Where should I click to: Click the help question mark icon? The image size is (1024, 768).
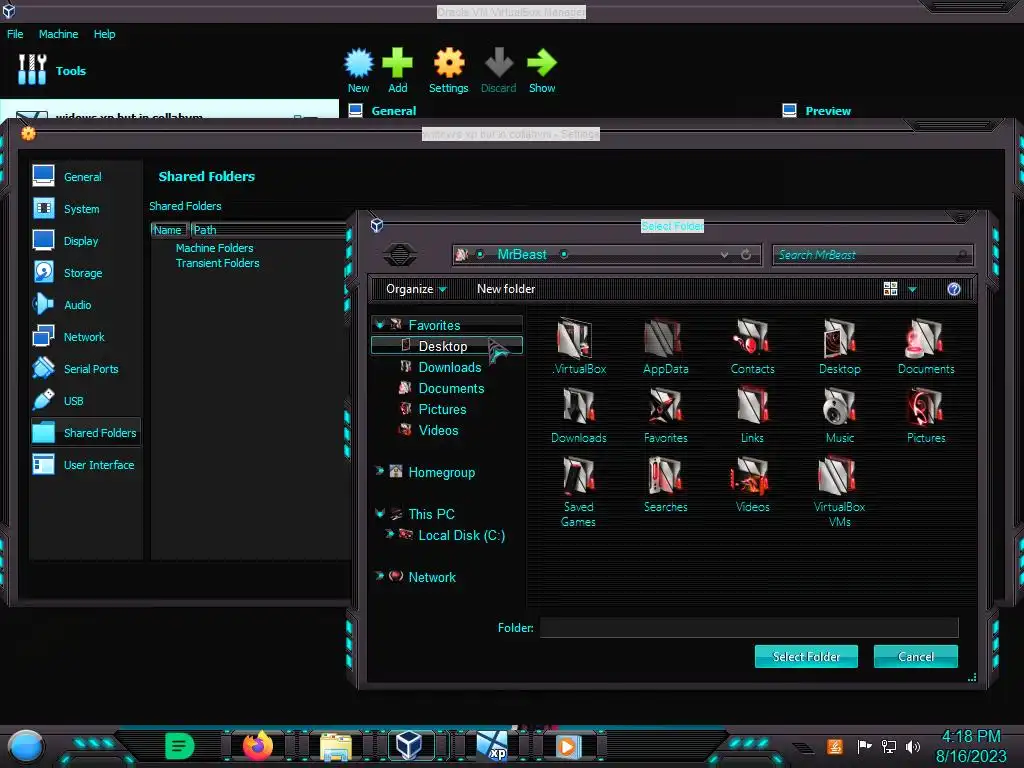pyautogui.click(x=953, y=289)
